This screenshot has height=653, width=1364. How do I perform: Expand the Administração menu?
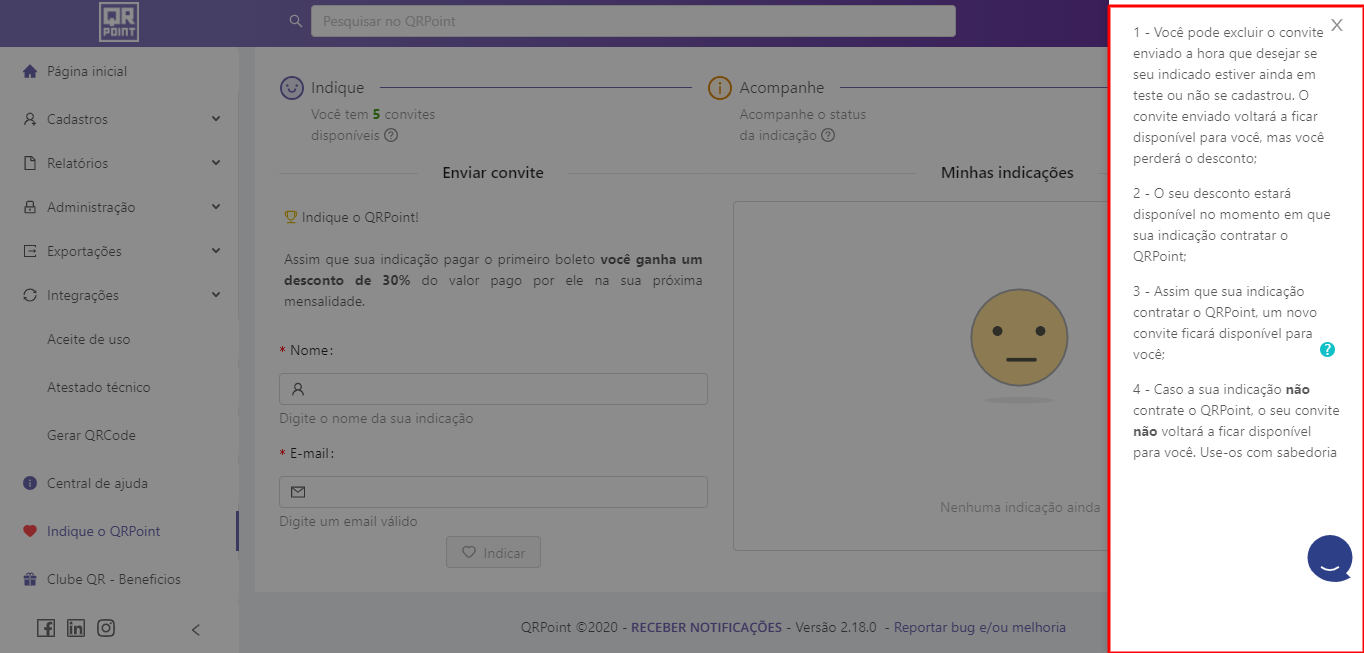(120, 207)
